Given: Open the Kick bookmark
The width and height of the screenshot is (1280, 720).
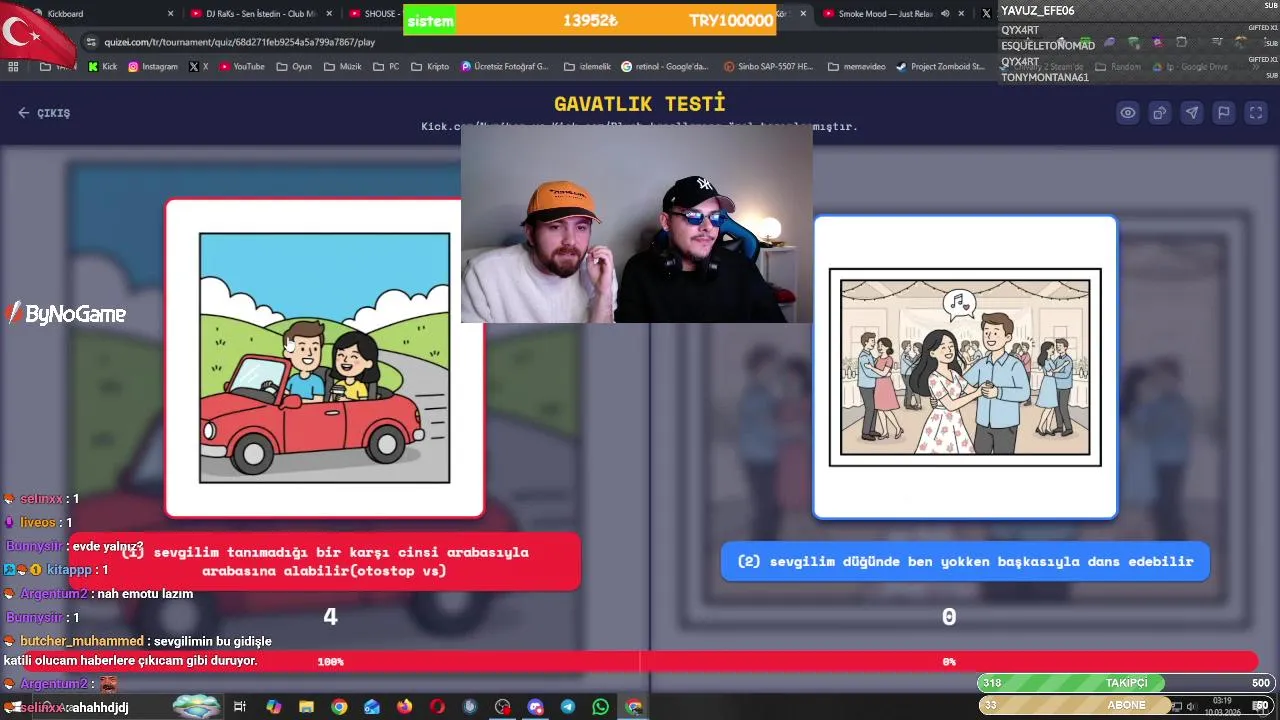Looking at the screenshot, I should tap(102, 67).
